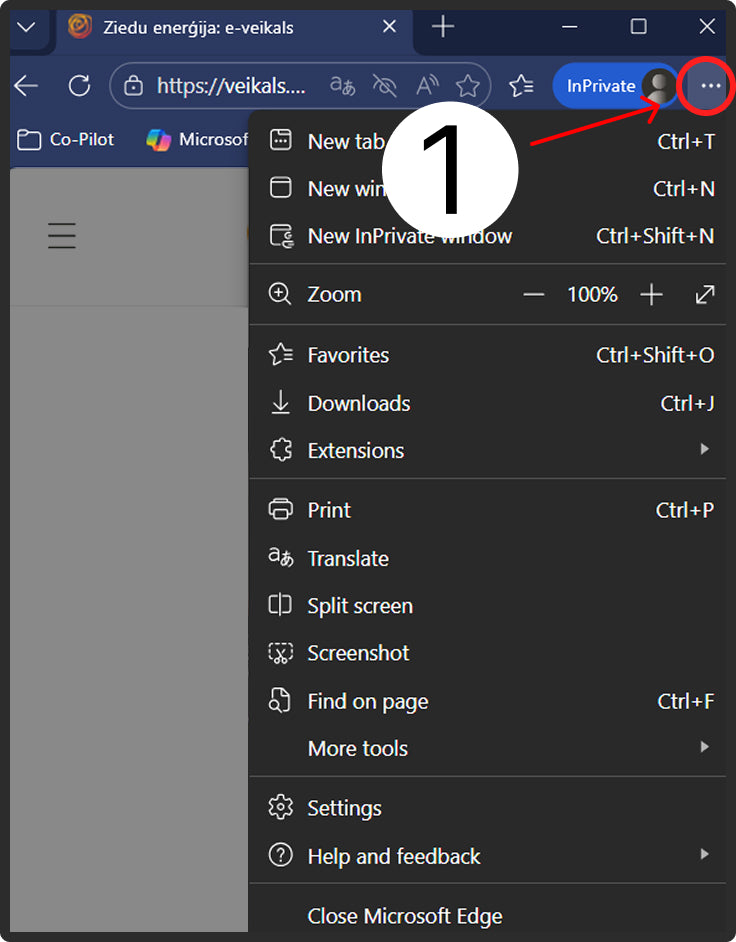Decrease zoom with the minus button
The width and height of the screenshot is (736, 942).
coord(534,295)
